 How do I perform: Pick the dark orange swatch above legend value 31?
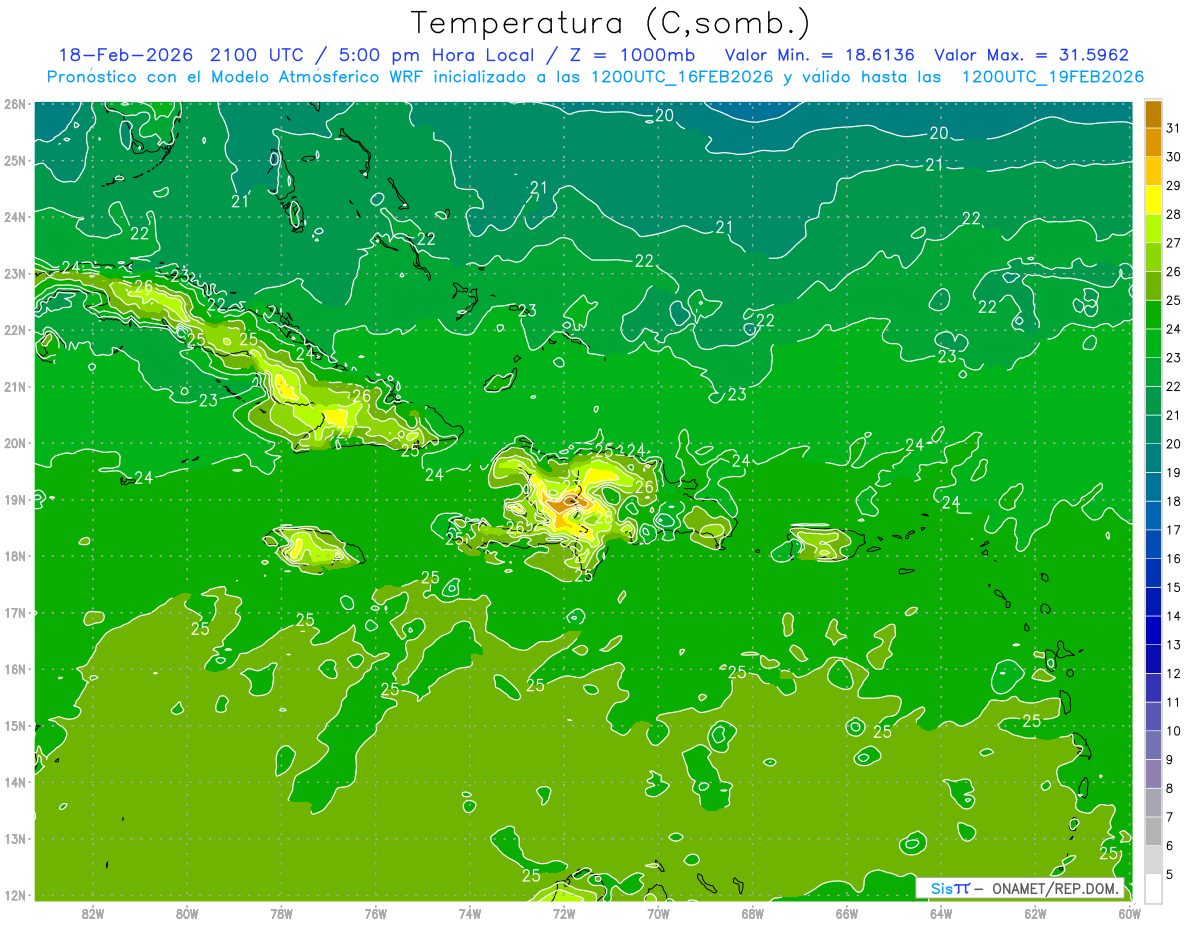[x=1153, y=114]
